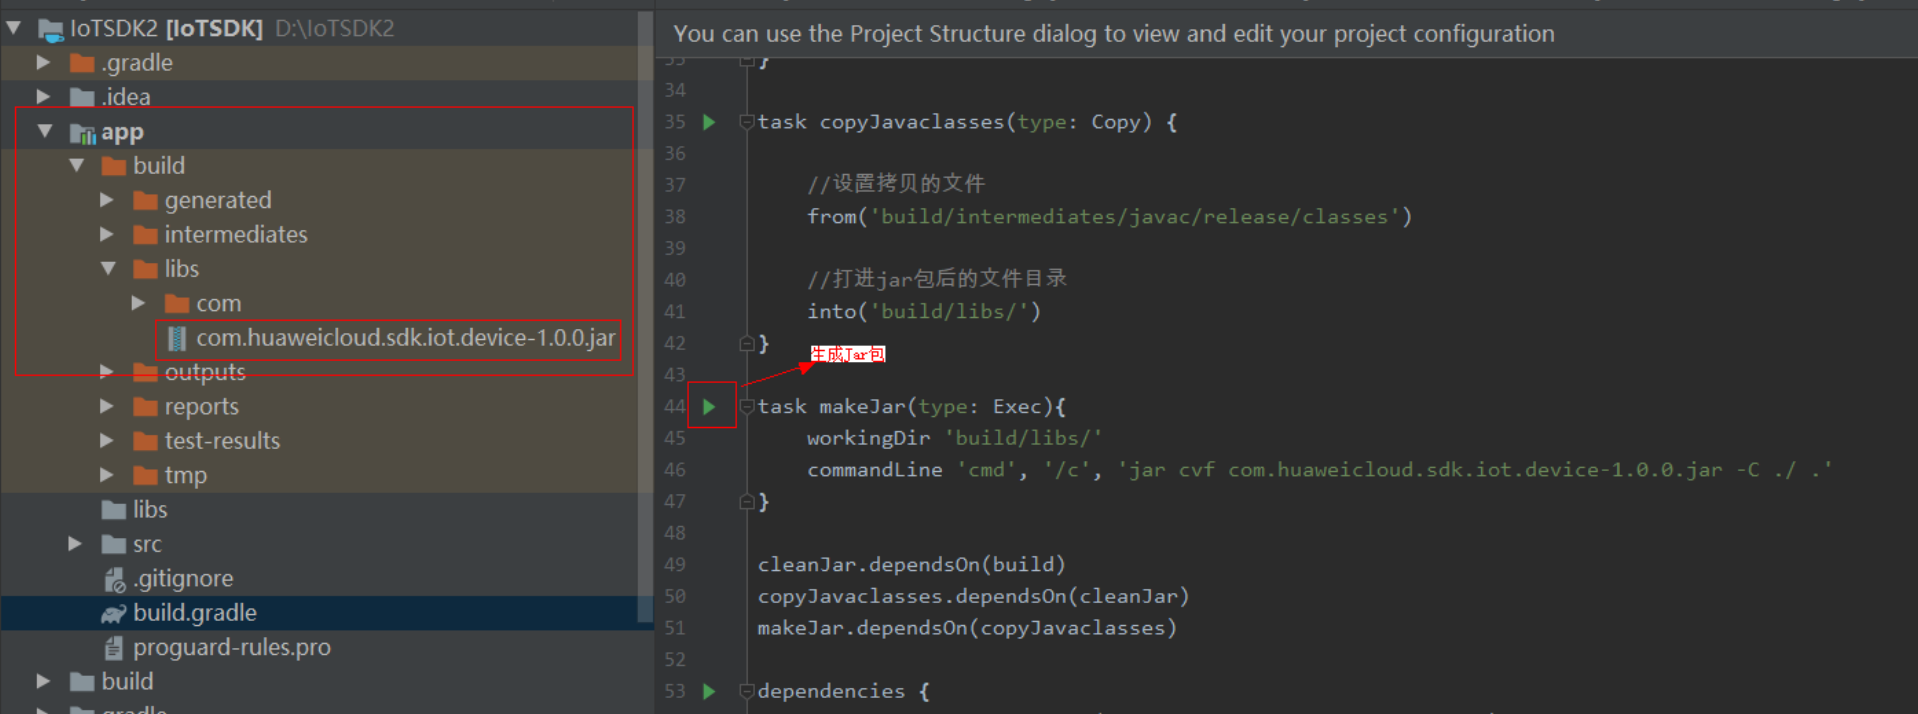
Task: Collapse the libs folder under build
Action: [108, 269]
